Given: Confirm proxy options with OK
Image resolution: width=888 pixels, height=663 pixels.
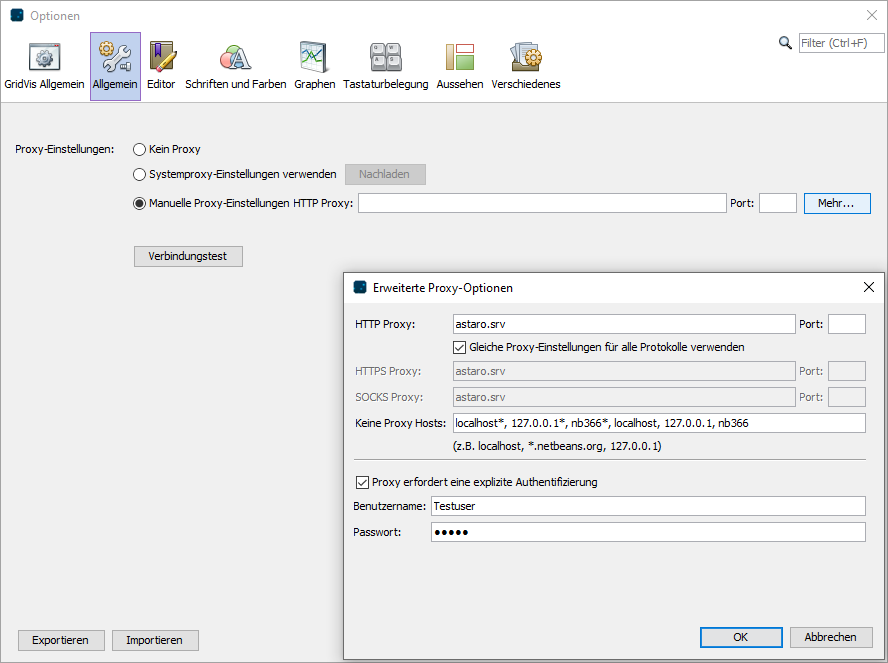Looking at the screenshot, I should pos(741,637).
